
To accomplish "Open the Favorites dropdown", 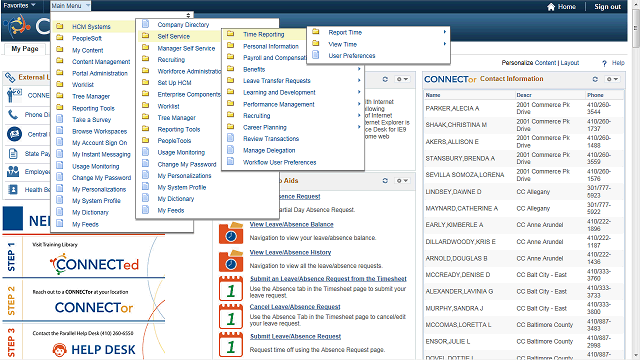I will (x=19, y=6).
